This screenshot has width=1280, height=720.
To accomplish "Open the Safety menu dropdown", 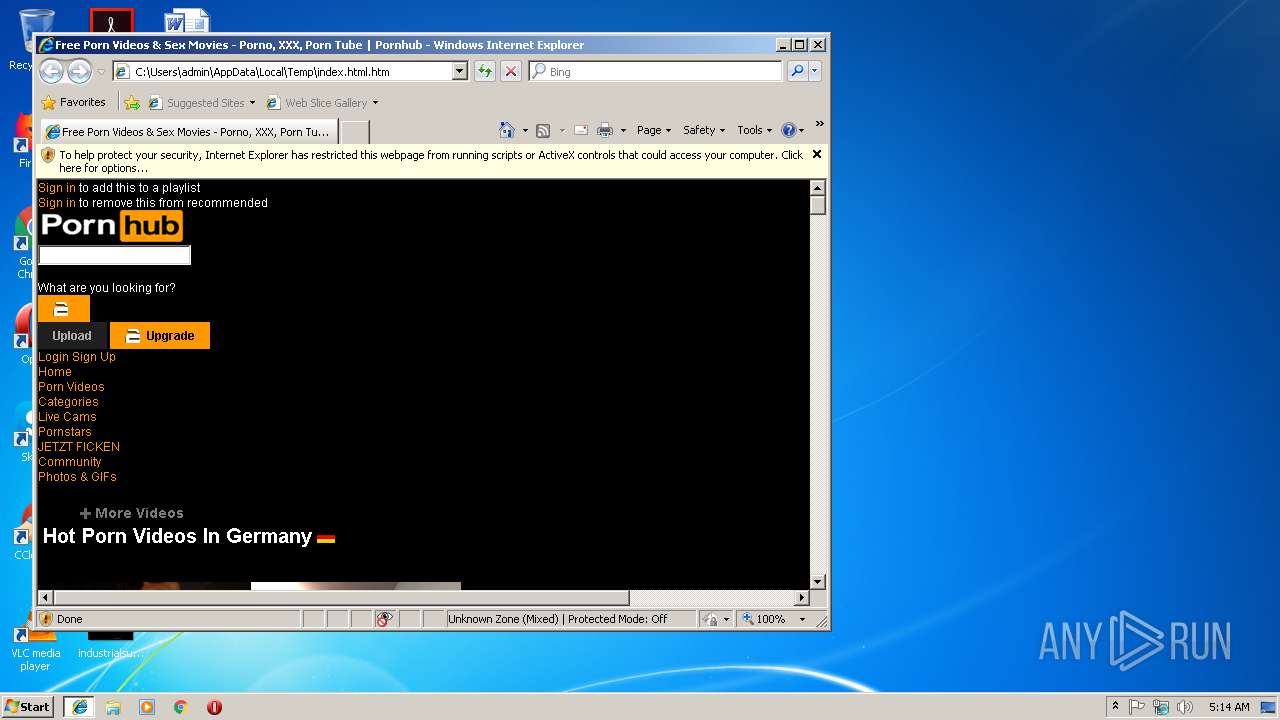I will pos(704,130).
